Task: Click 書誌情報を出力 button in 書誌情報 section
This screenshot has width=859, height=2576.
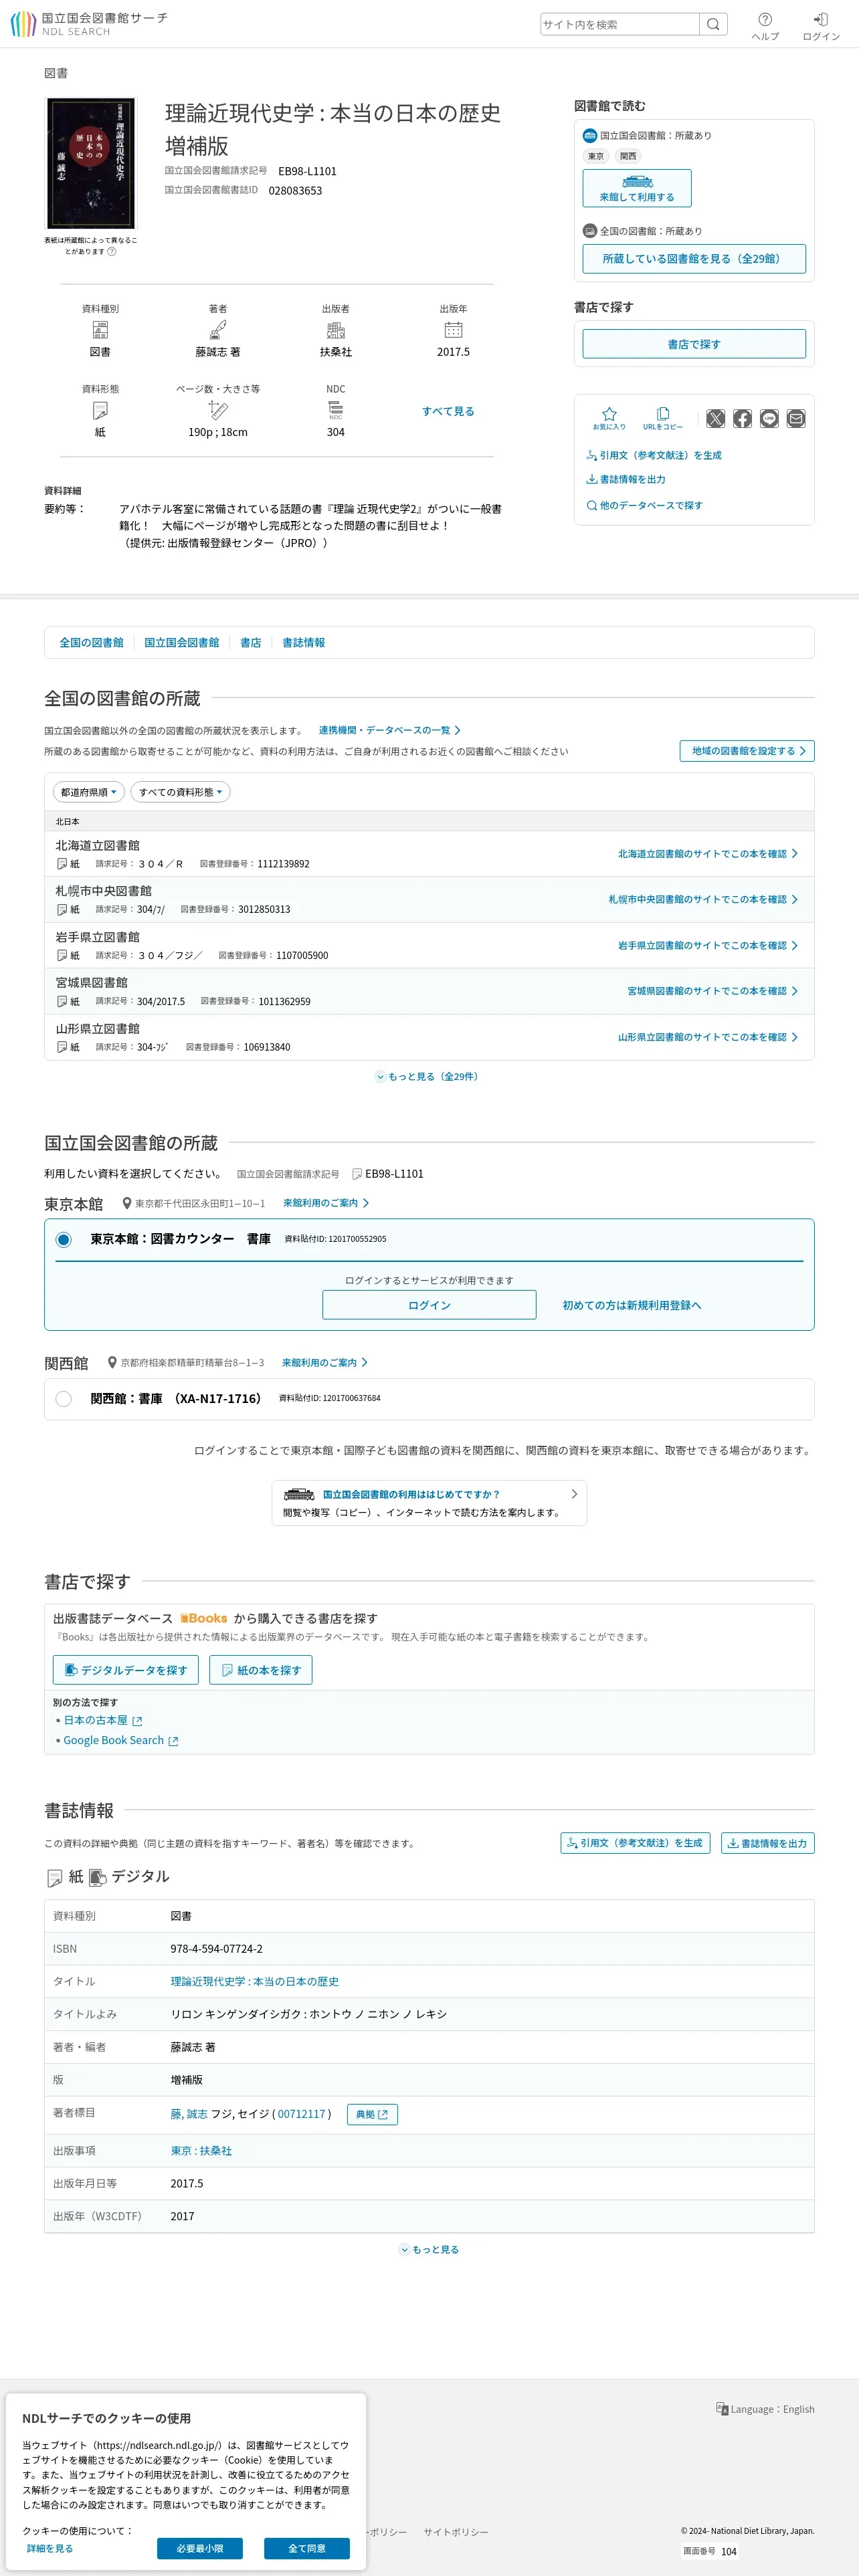Action: (768, 1843)
